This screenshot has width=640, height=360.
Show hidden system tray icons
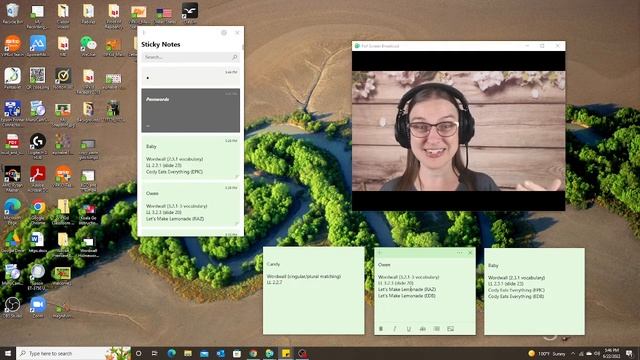pos(573,353)
